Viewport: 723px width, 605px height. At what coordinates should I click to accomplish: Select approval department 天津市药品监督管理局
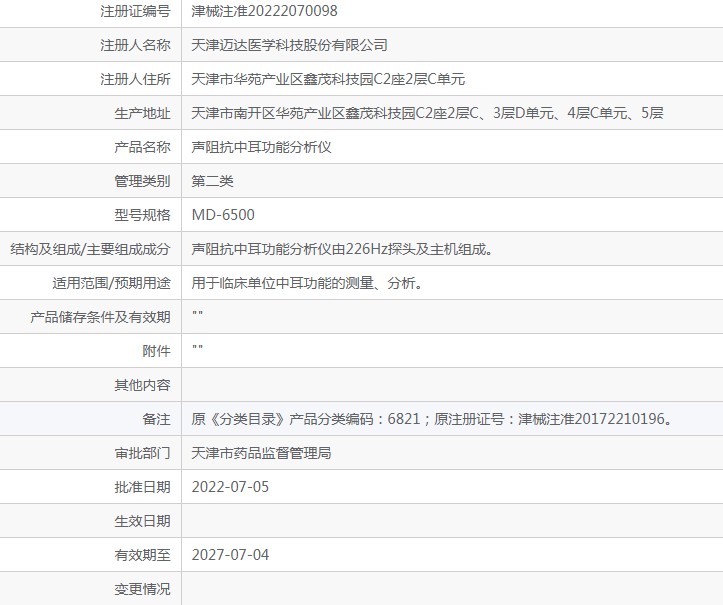(x=261, y=453)
